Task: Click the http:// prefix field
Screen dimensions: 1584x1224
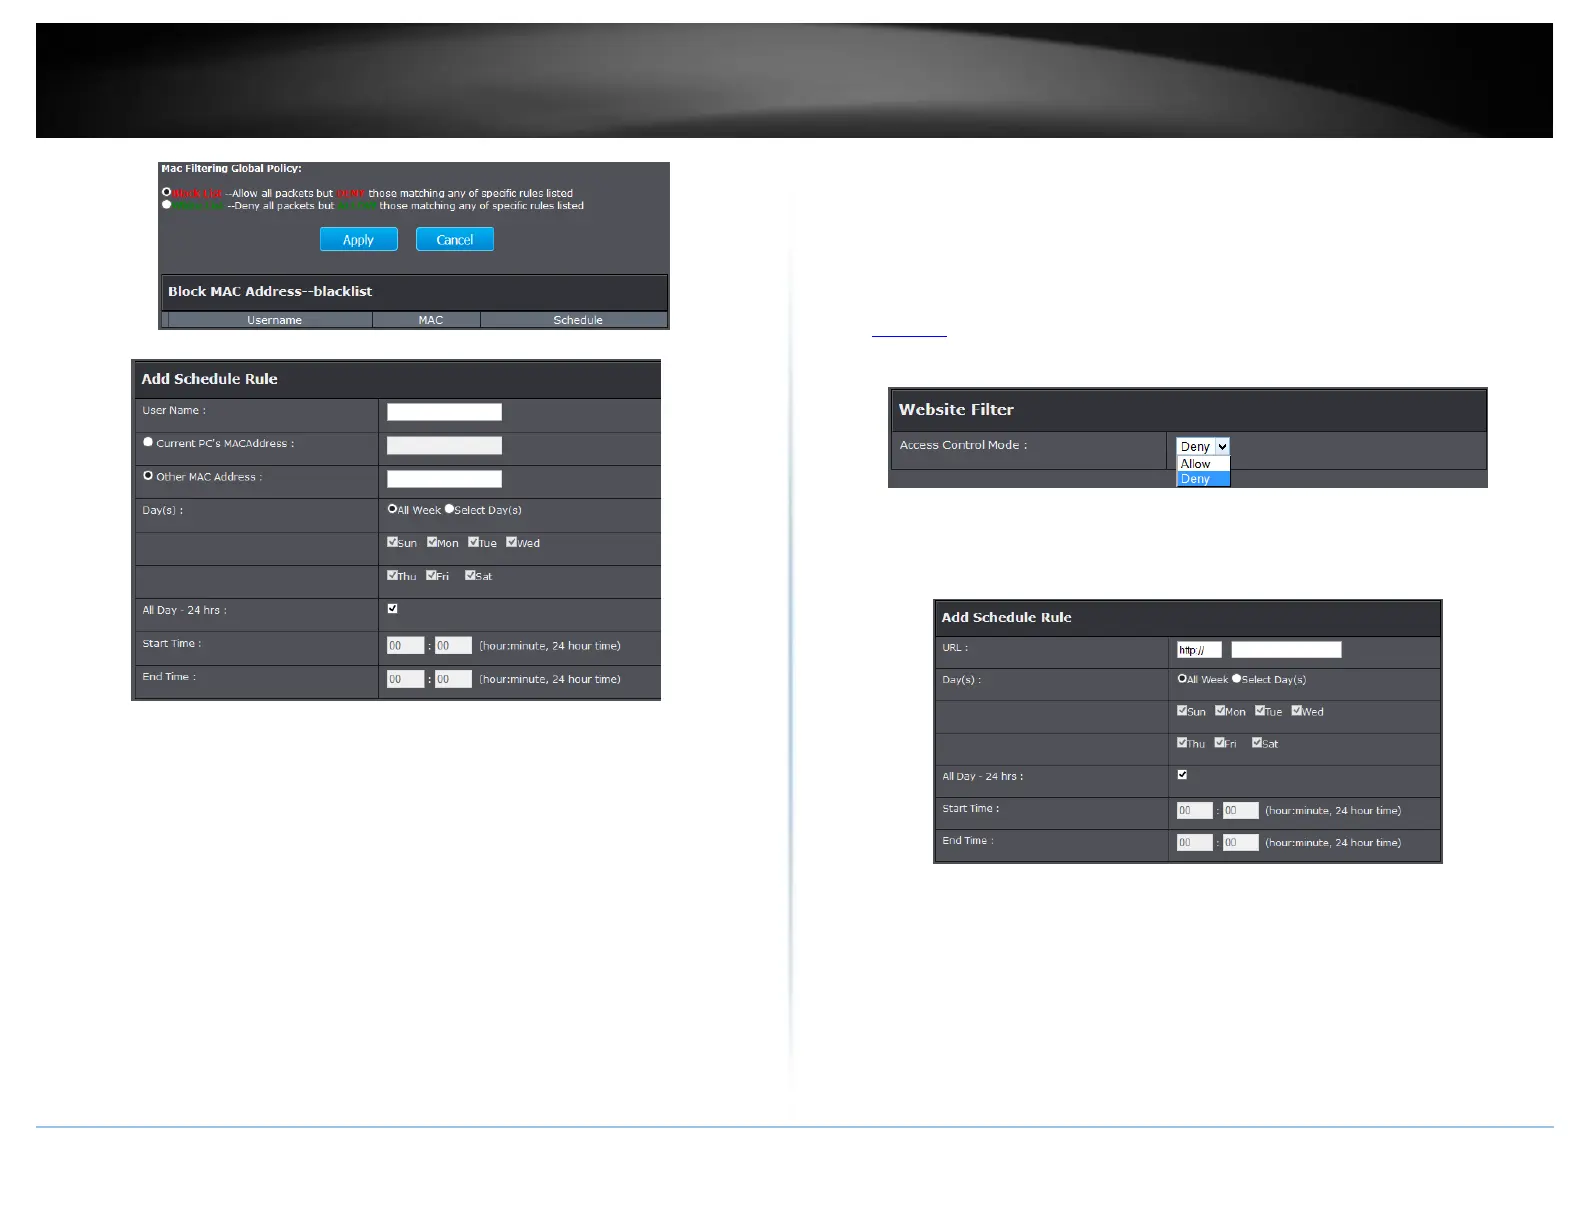Action: pos(1199,650)
